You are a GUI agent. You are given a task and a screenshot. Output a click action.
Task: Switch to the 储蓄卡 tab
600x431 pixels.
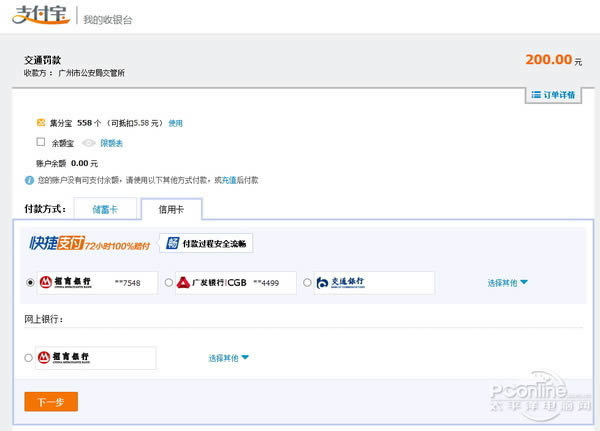[x=104, y=209]
